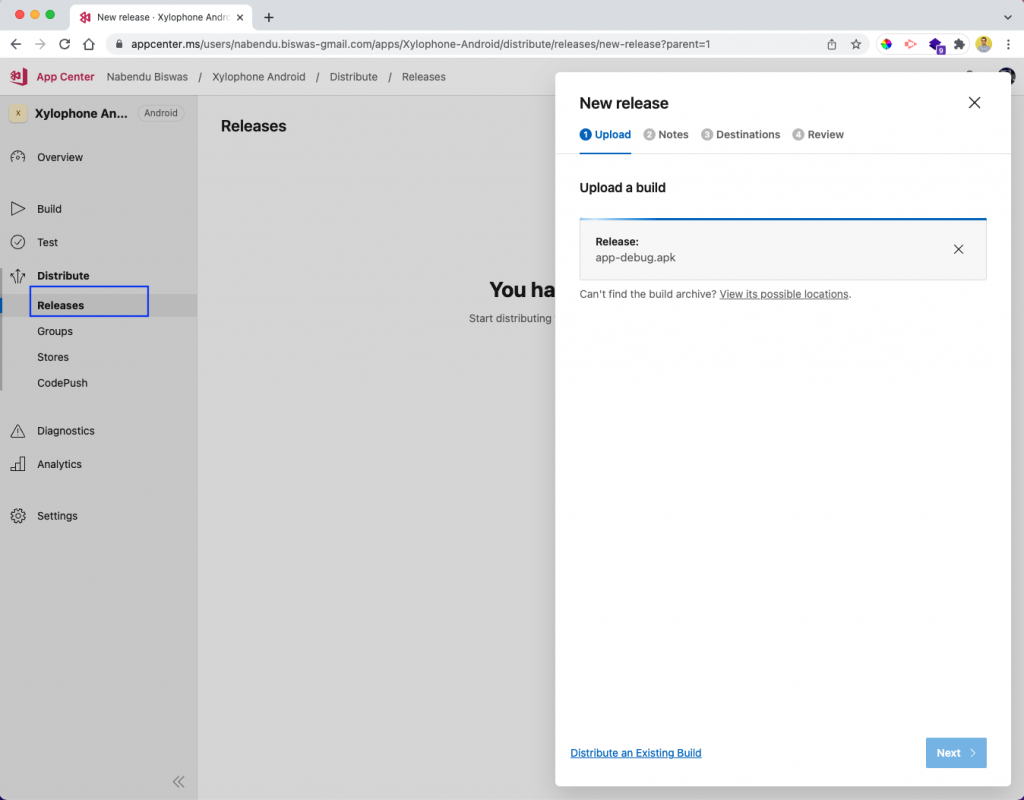
Task: Click the Settings gear icon
Action: pyautogui.click(x=18, y=515)
